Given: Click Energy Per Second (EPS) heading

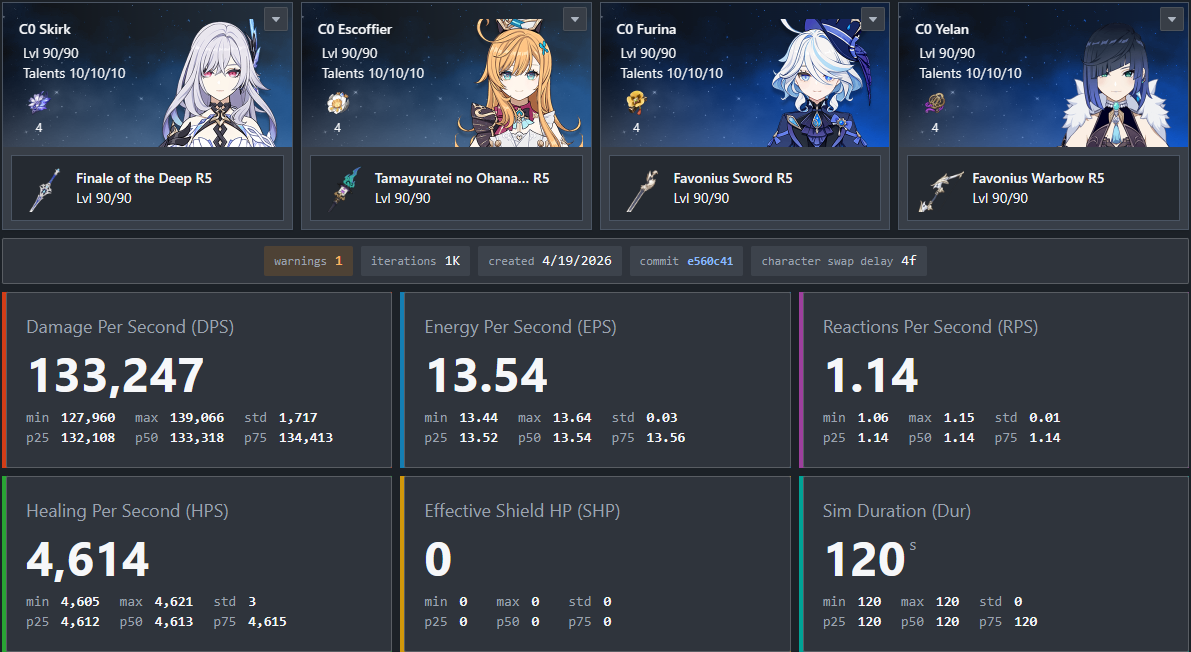Looking at the screenshot, I should [520, 327].
